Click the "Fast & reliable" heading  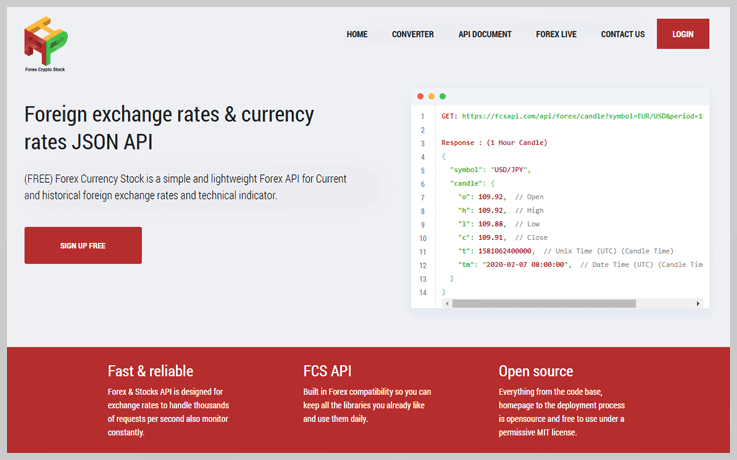point(150,371)
